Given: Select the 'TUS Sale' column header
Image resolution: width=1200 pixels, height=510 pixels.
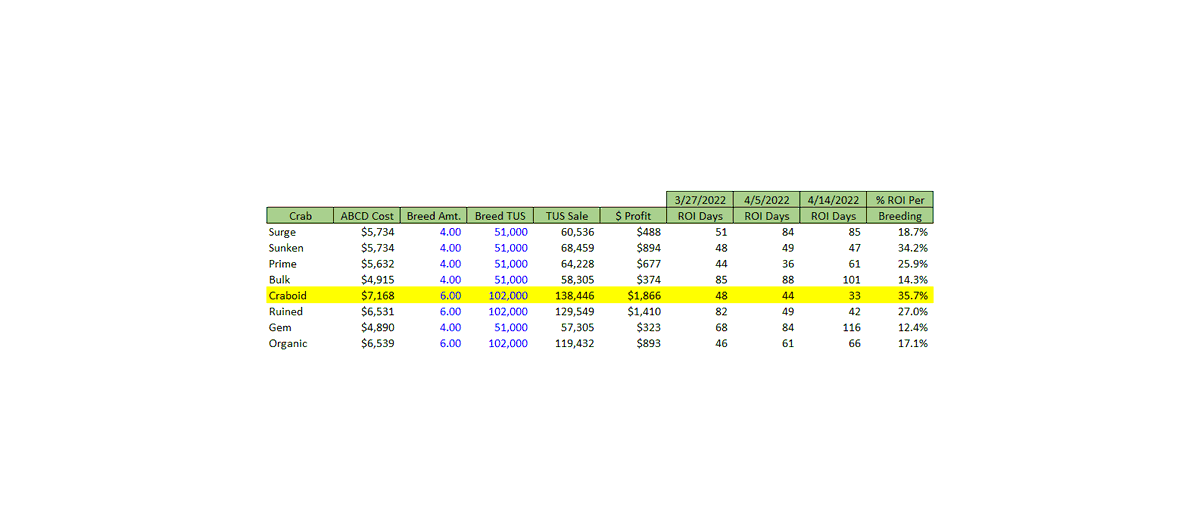Looking at the screenshot, I should 566,215.
